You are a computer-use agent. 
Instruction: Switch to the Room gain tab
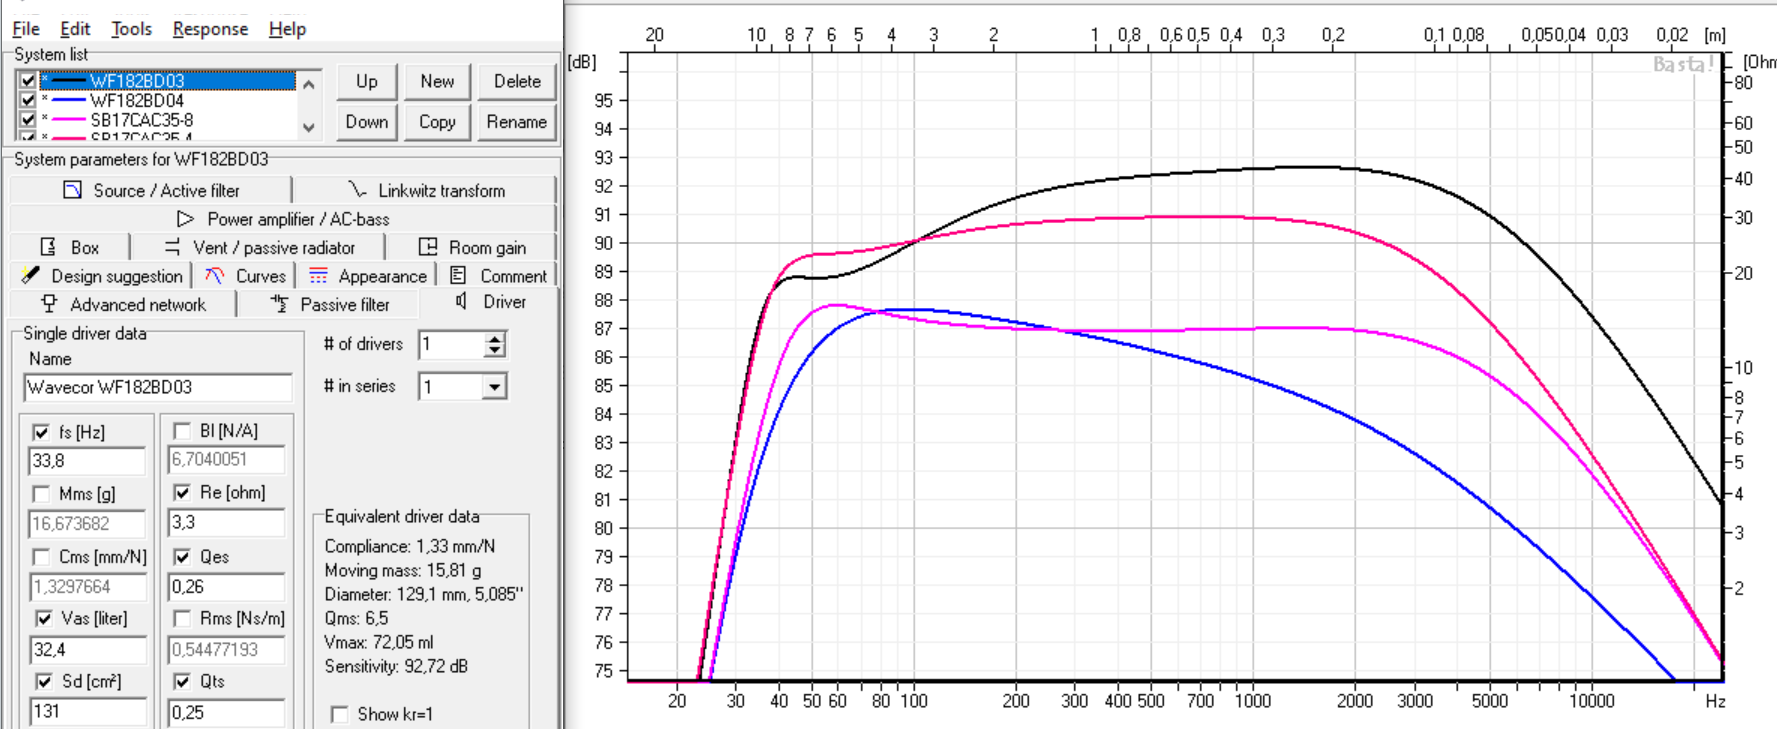(472, 247)
